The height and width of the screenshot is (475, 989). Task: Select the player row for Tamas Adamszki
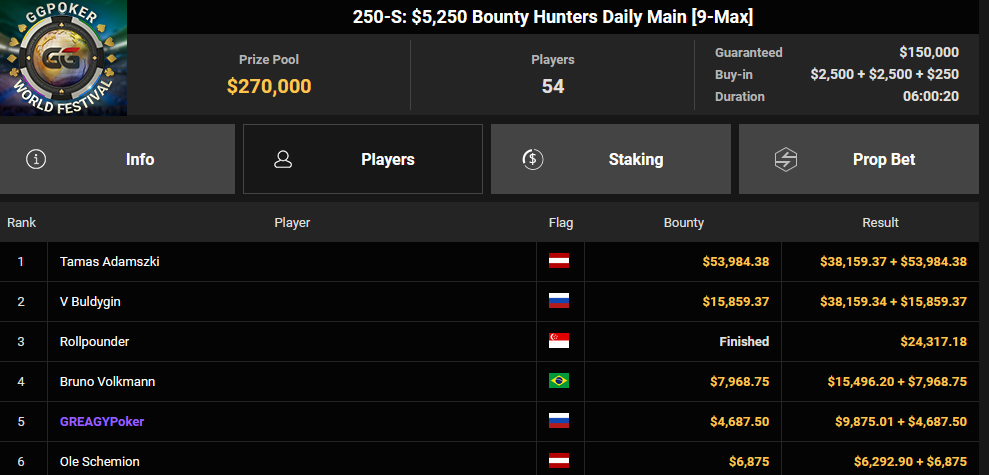click(489, 261)
